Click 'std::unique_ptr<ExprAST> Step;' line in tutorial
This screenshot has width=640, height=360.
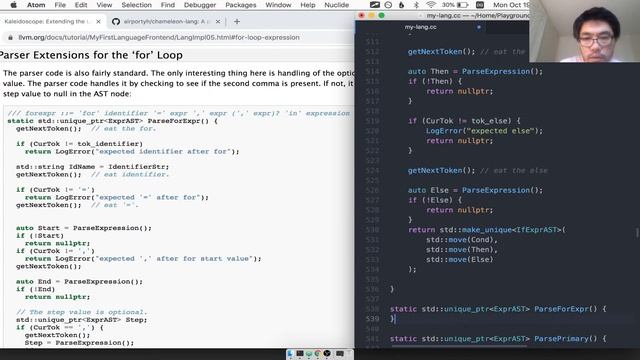(82, 320)
